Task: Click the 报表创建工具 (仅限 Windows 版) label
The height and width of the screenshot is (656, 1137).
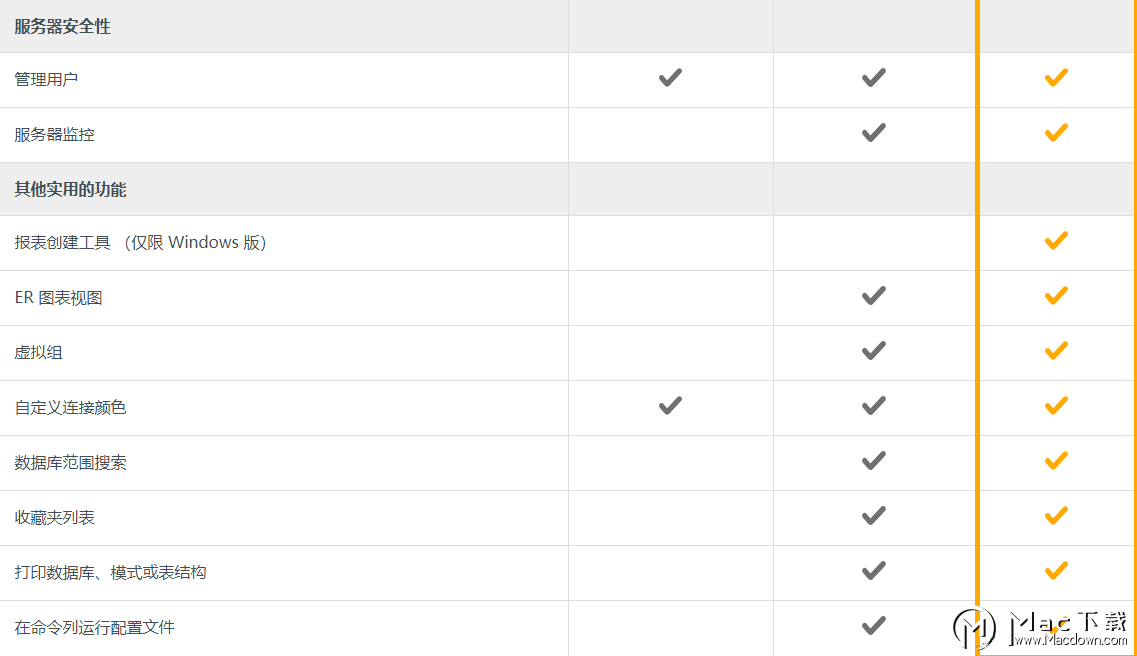Action: coord(141,242)
